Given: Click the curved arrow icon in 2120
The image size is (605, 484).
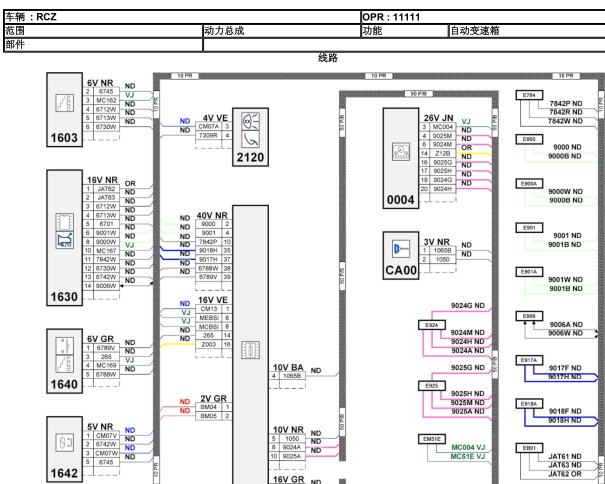Looking at the screenshot, I should (250, 139).
